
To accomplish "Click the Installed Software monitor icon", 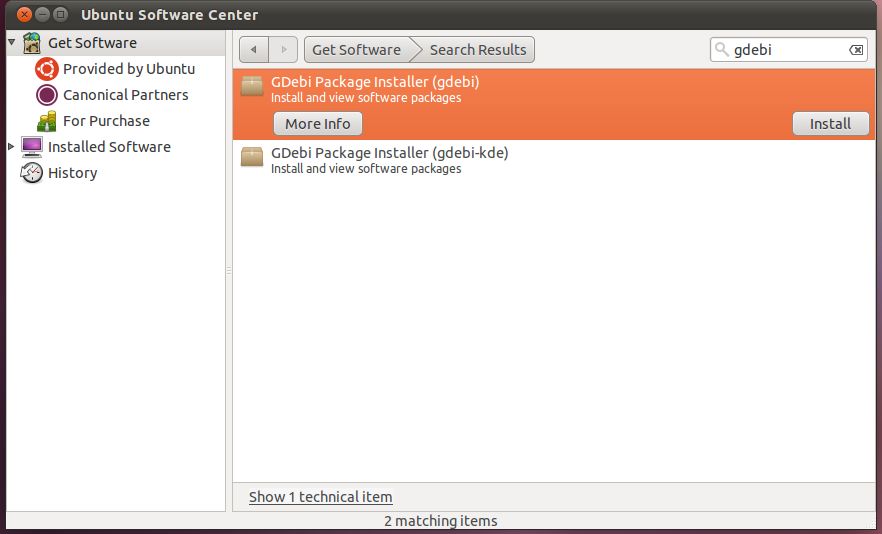I will (x=32, y=147).
